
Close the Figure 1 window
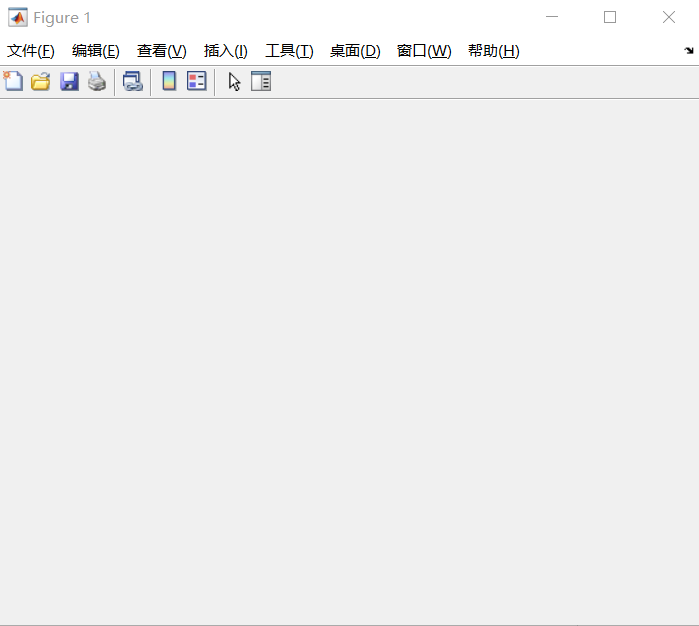pos(669,17)
